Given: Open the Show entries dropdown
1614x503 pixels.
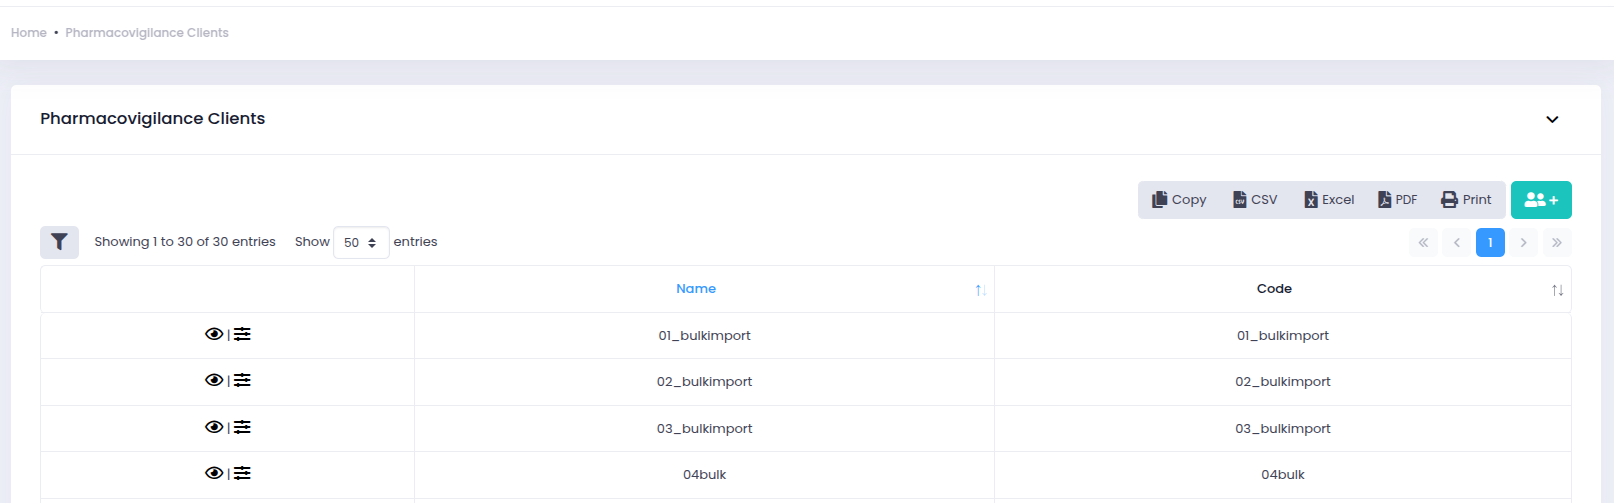Looking at the screenshot, I should point(361,242).
